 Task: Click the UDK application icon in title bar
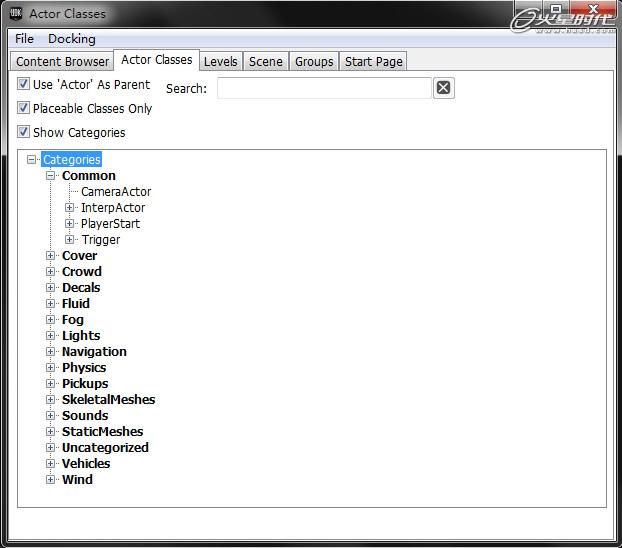(x=15, y=13)
